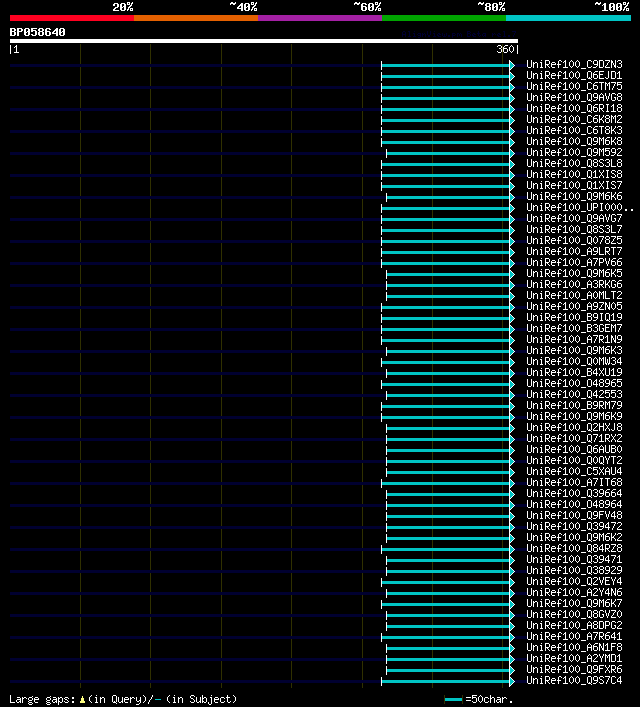Click the orange ~40% identity color bar
Viewport: 640px width, 707px height.
[196, 18]
